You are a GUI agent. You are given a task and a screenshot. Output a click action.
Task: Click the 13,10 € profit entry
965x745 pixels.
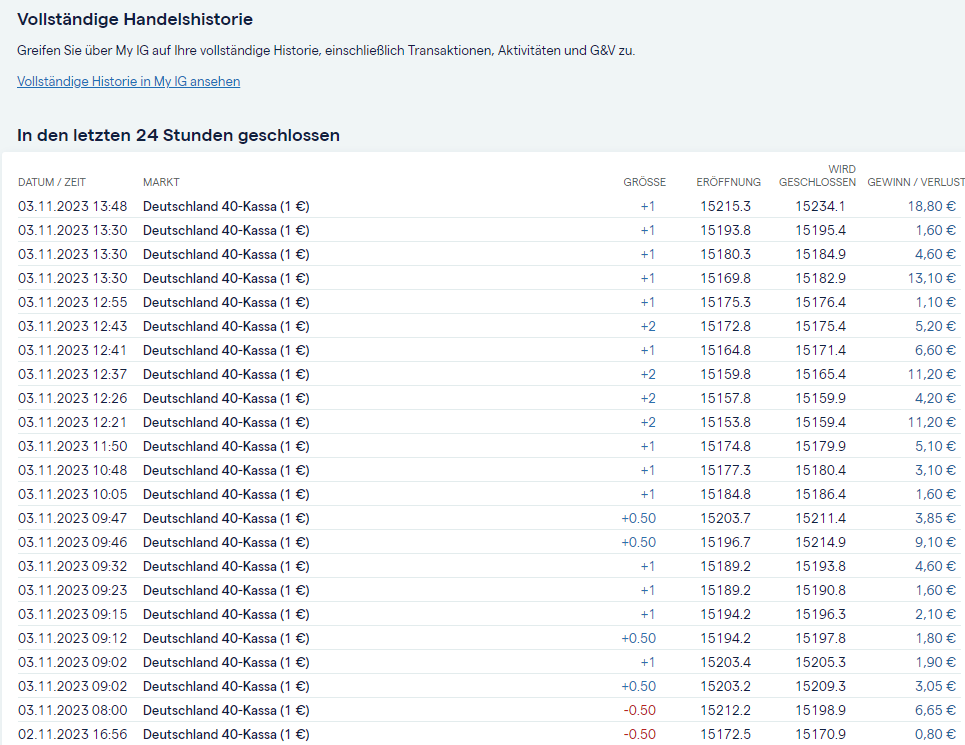pyautogui.click(x=931, y=278)
